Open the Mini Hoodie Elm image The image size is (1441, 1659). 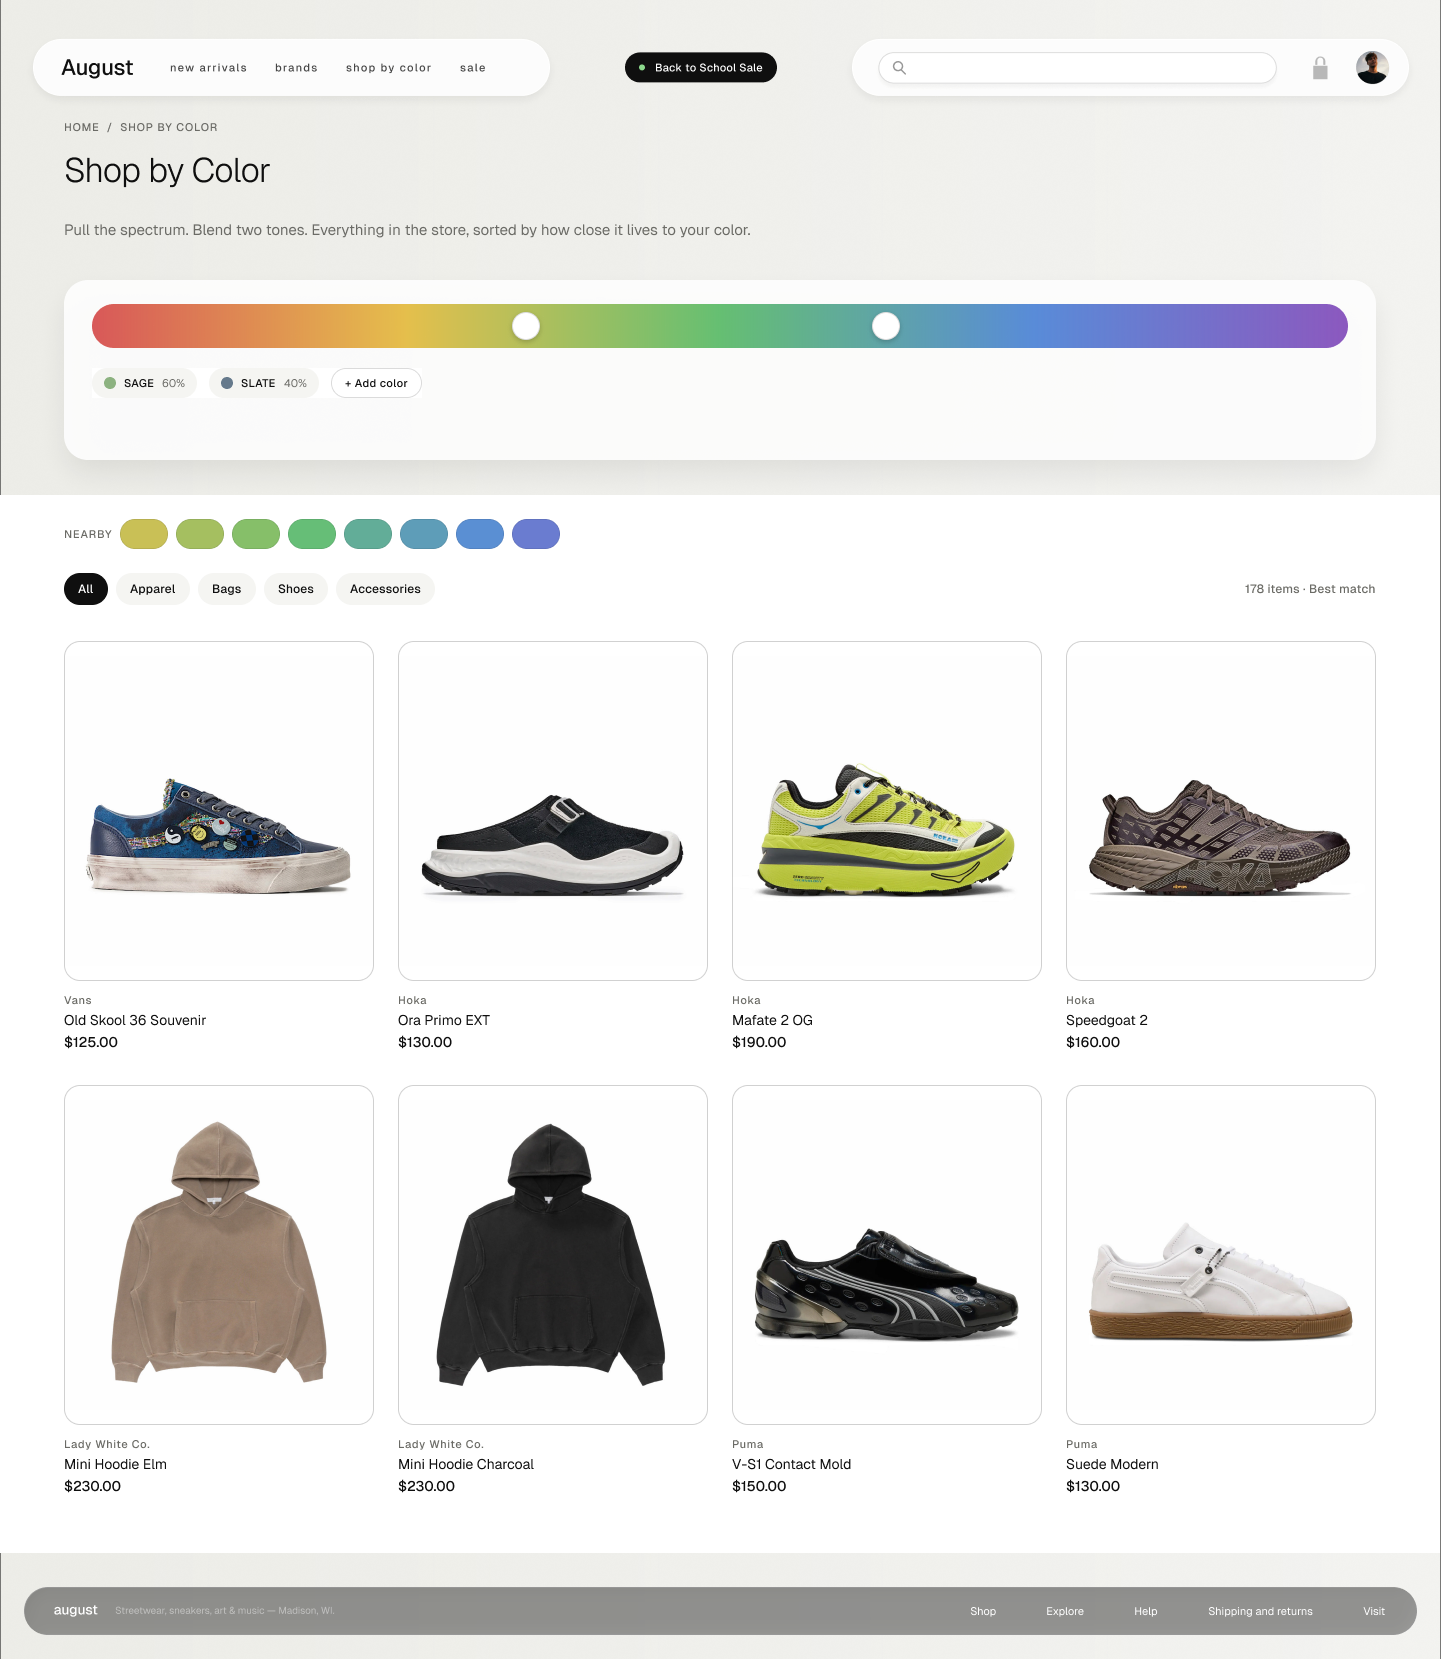[219, 1255]
